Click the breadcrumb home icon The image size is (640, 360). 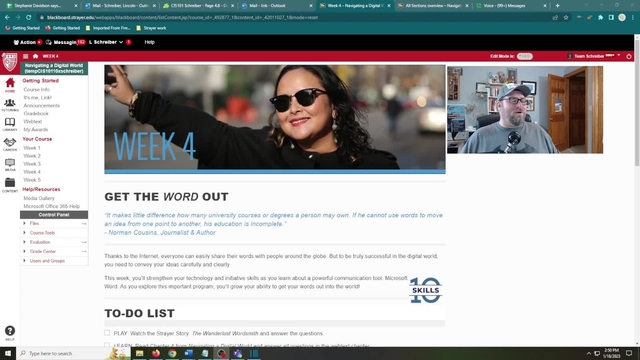36,56
